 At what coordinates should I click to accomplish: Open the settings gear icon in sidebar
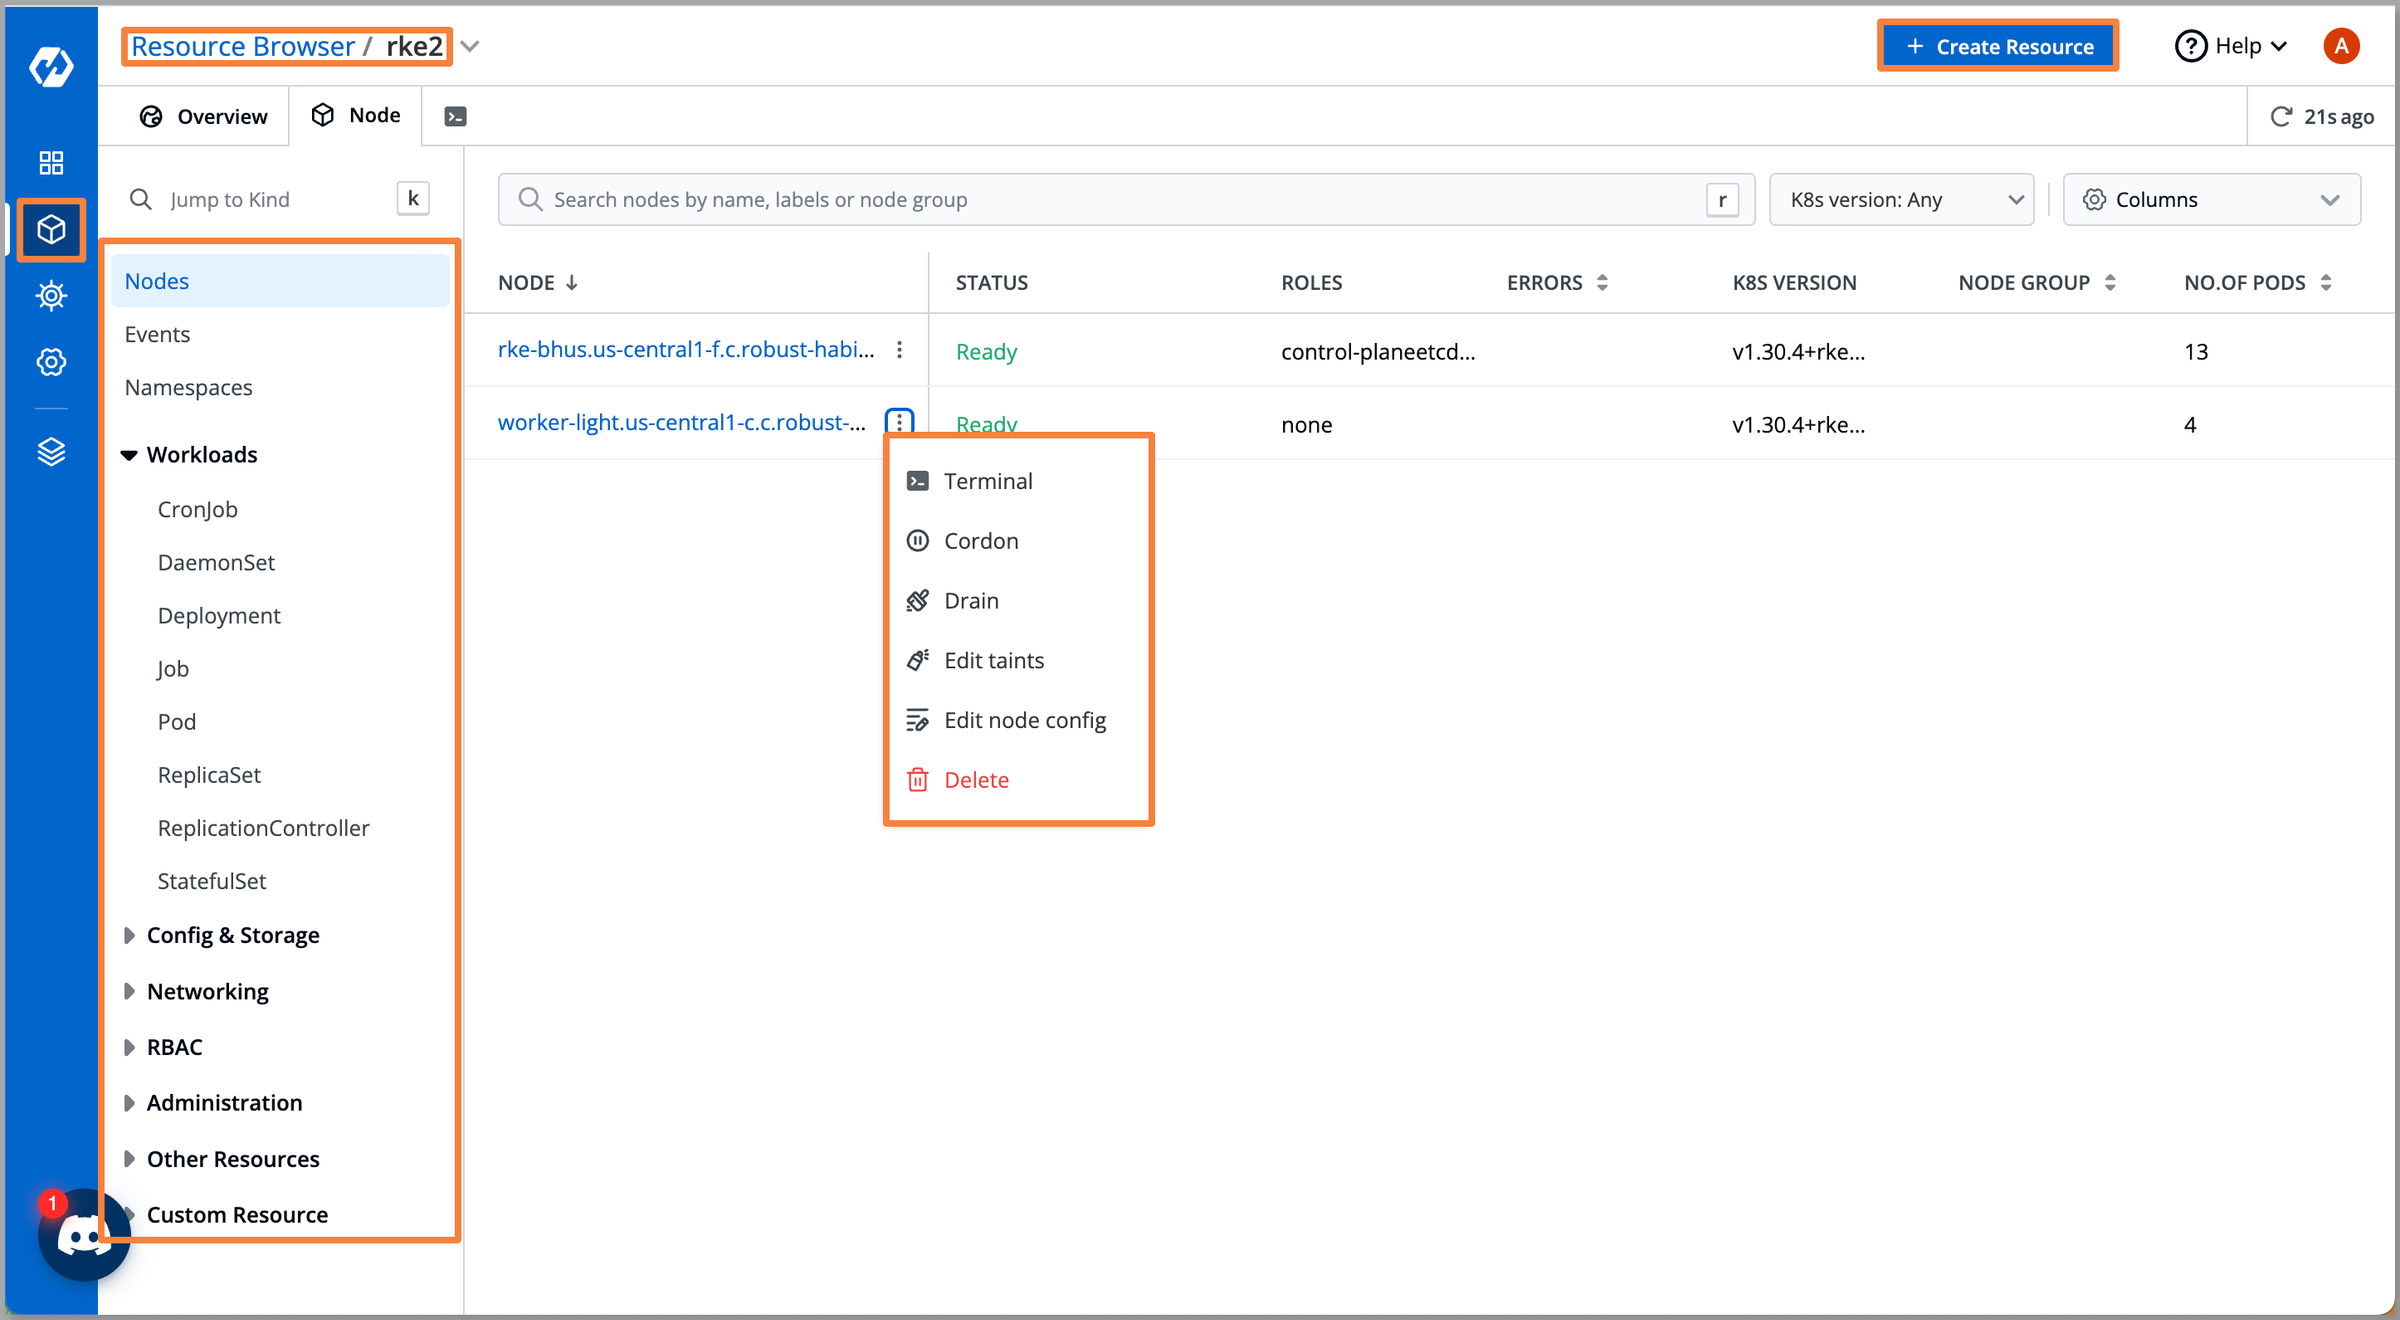[51, 362]
